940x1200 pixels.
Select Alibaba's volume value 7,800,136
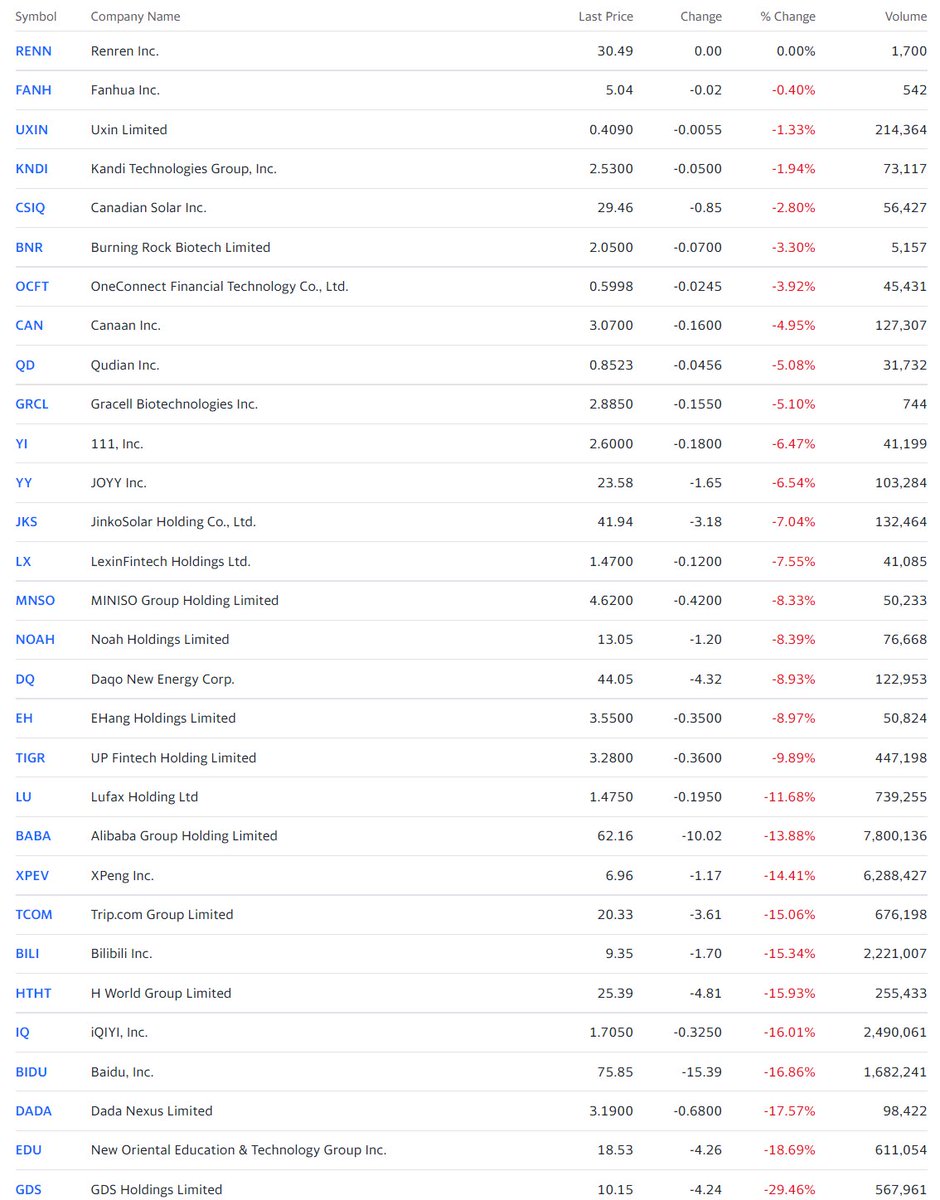coord(895,835)
